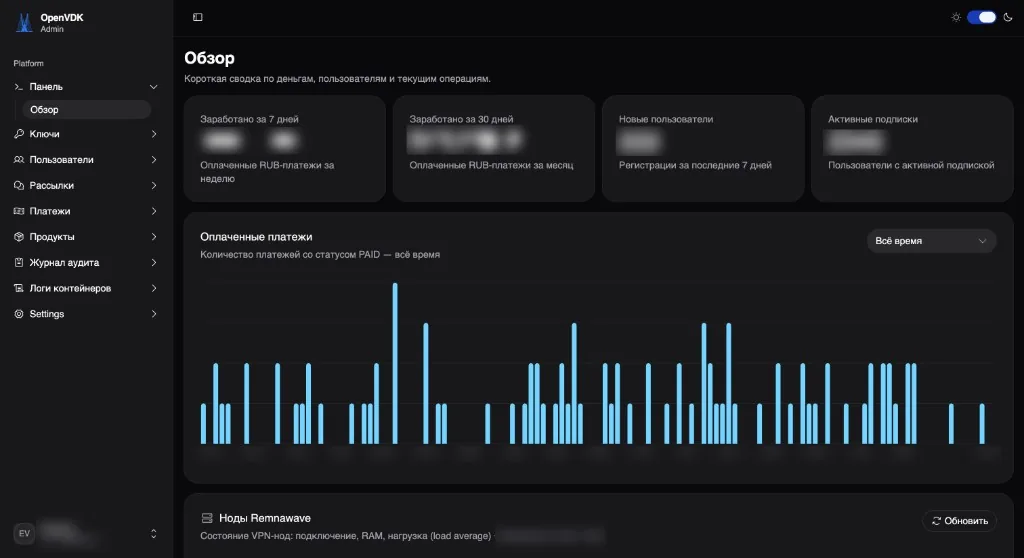
Task: Click the tallest bar in payments chart
Action: [395, 363]
